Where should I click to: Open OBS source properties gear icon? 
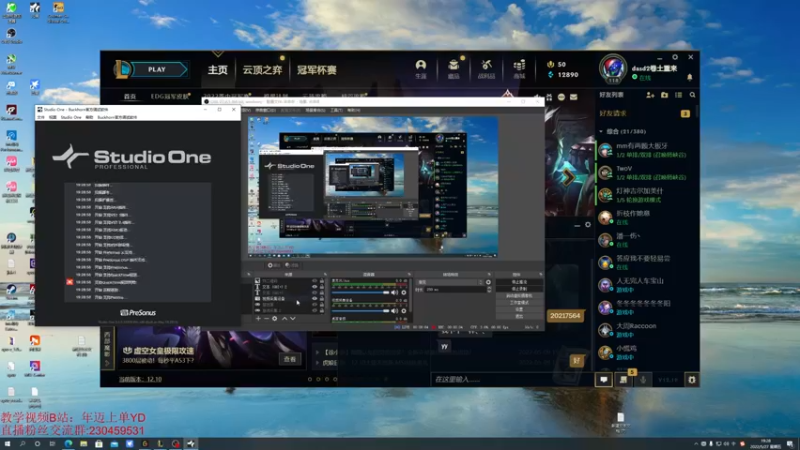point(274,318)
